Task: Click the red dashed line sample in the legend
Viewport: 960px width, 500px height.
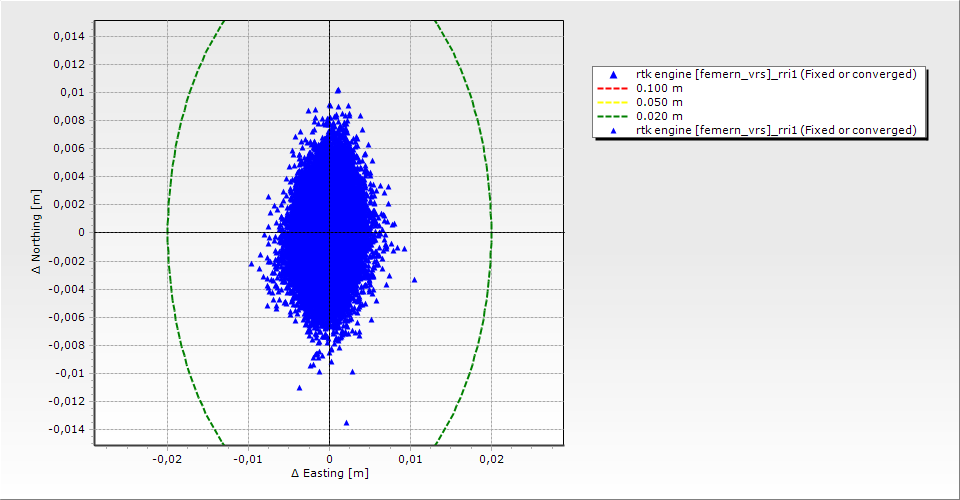Action: 614,88
